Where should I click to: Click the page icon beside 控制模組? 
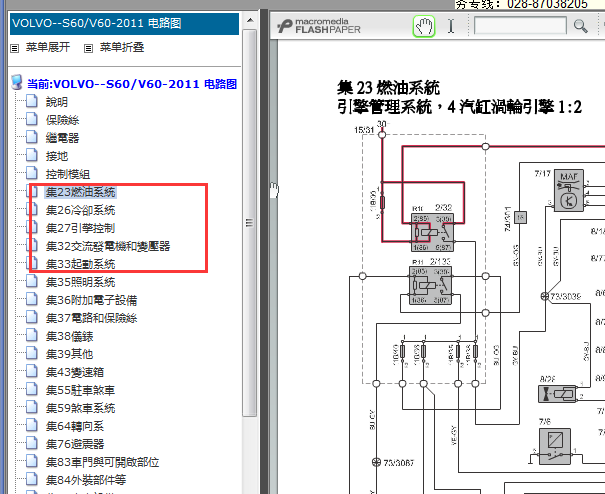pyautogui.click(x=32, y=173)
